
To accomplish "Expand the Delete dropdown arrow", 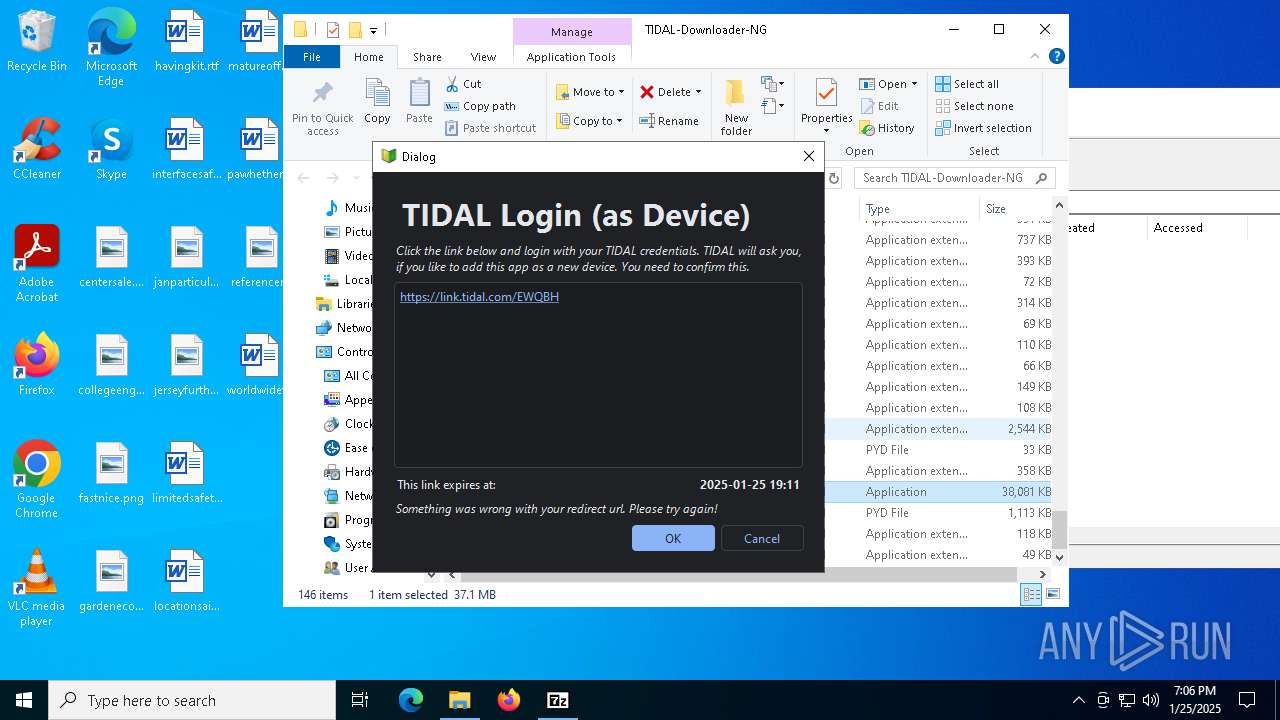I will pyautogui.click(x=698, y=92).
